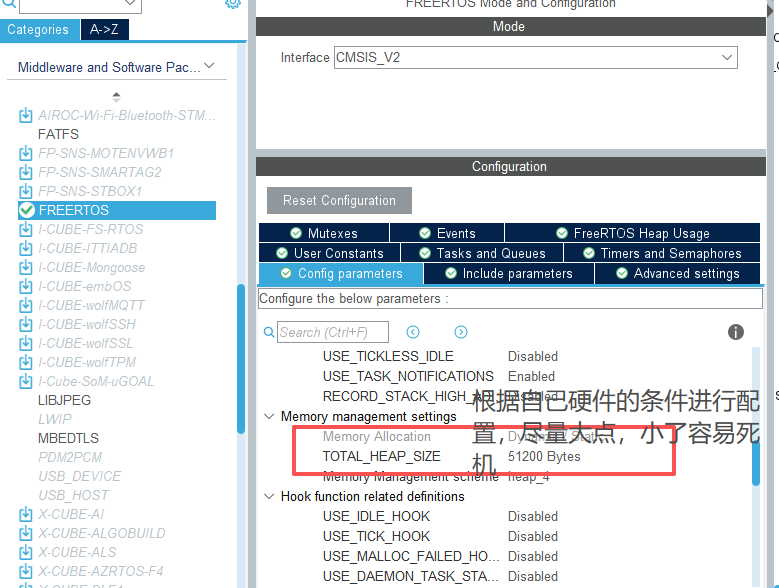779x588 pixels.
Task: Select FREERTOS in the middleware list
Action: [x=117, y=210]
